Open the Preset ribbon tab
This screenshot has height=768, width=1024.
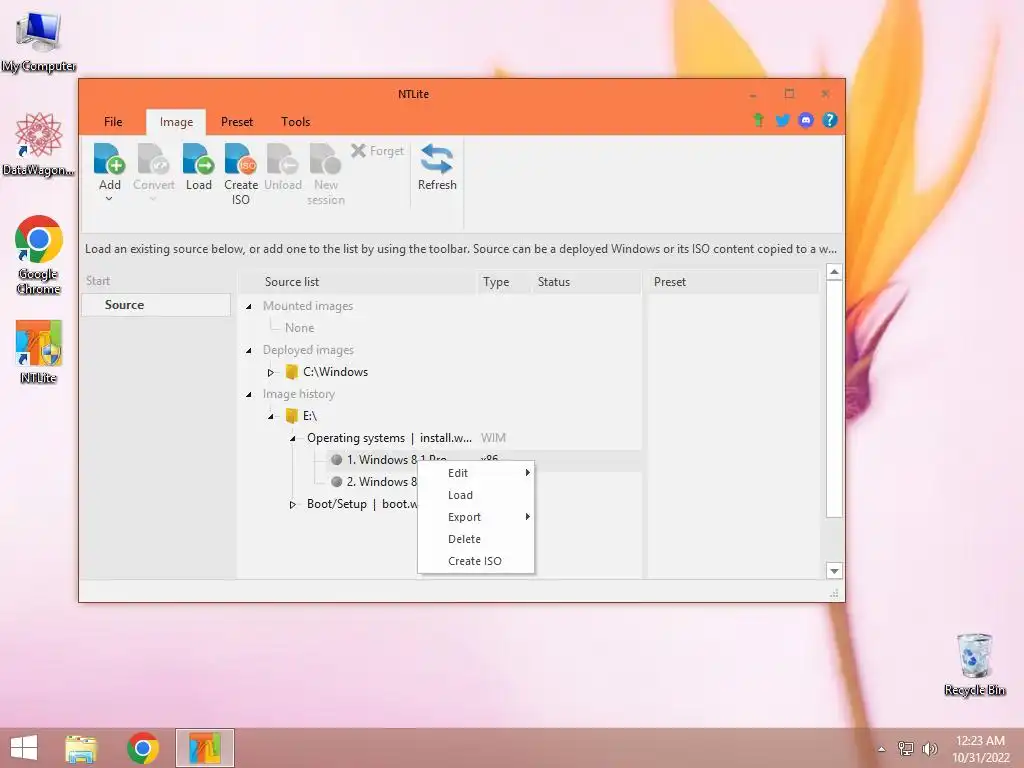[236, 121]
